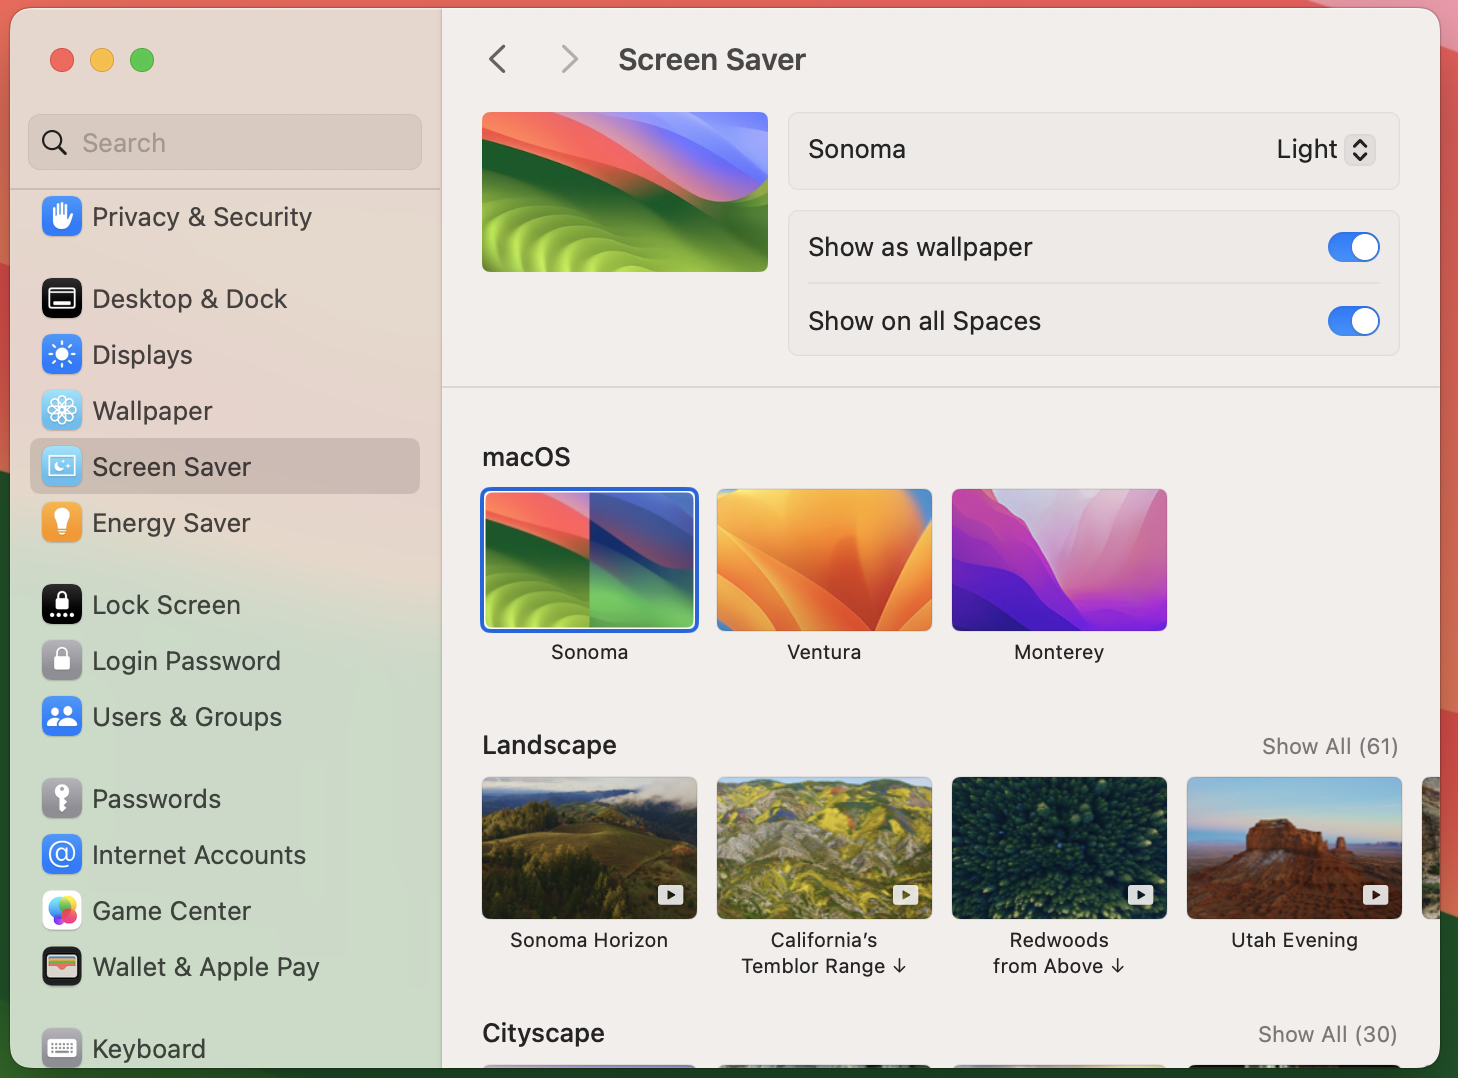Click the Cityscape section heading

click(x=543, y=1033)
